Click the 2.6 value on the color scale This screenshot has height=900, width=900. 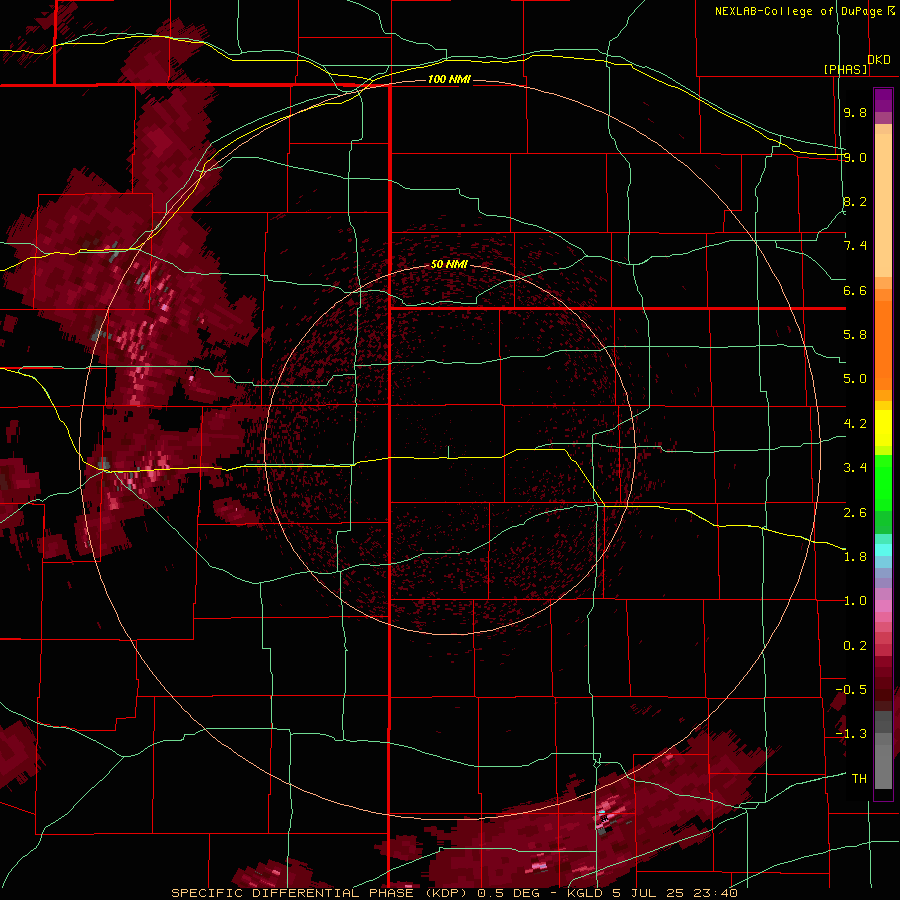click(855, 512)
